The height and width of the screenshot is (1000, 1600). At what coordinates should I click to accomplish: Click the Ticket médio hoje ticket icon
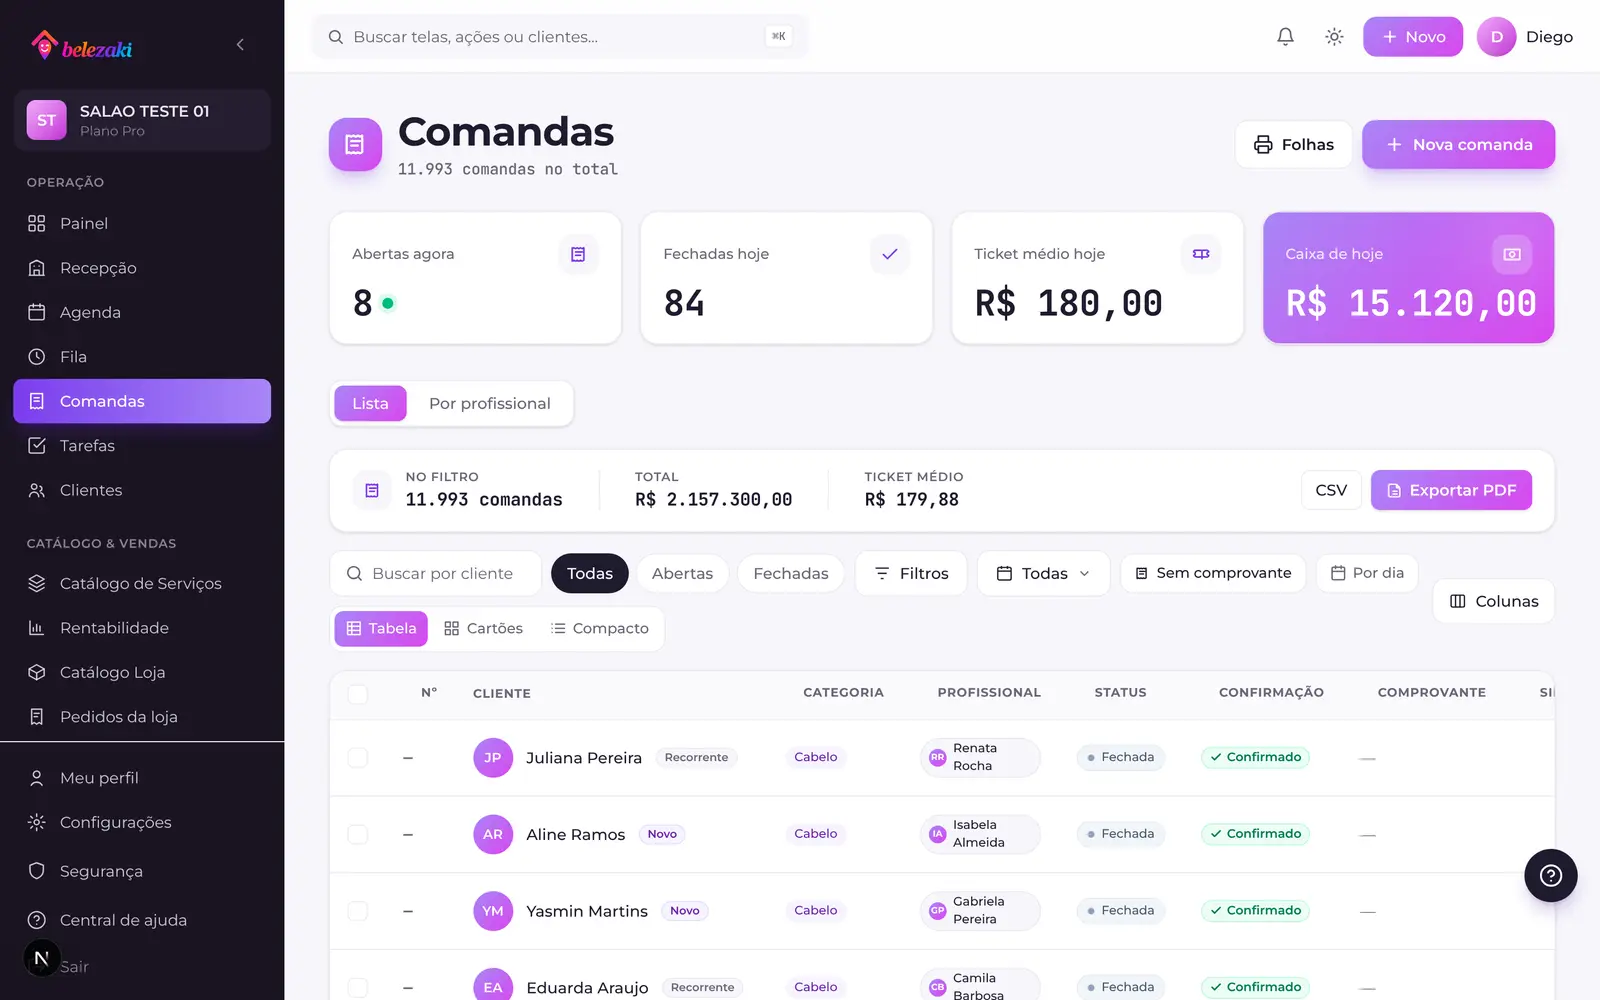[1201, 254]
